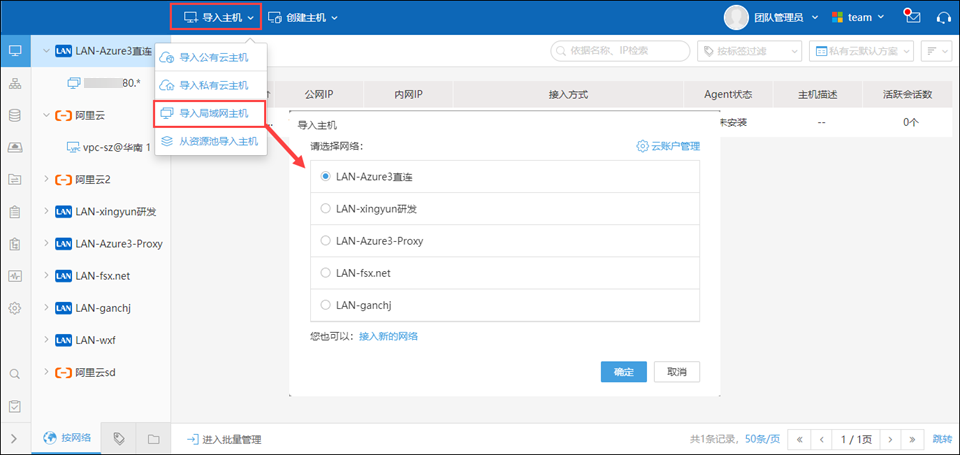Image resolution: width=960 pixels, height=455 pixels.
Task: Select the LAN-xingyun研发 radio option
Action: point(325,209)
